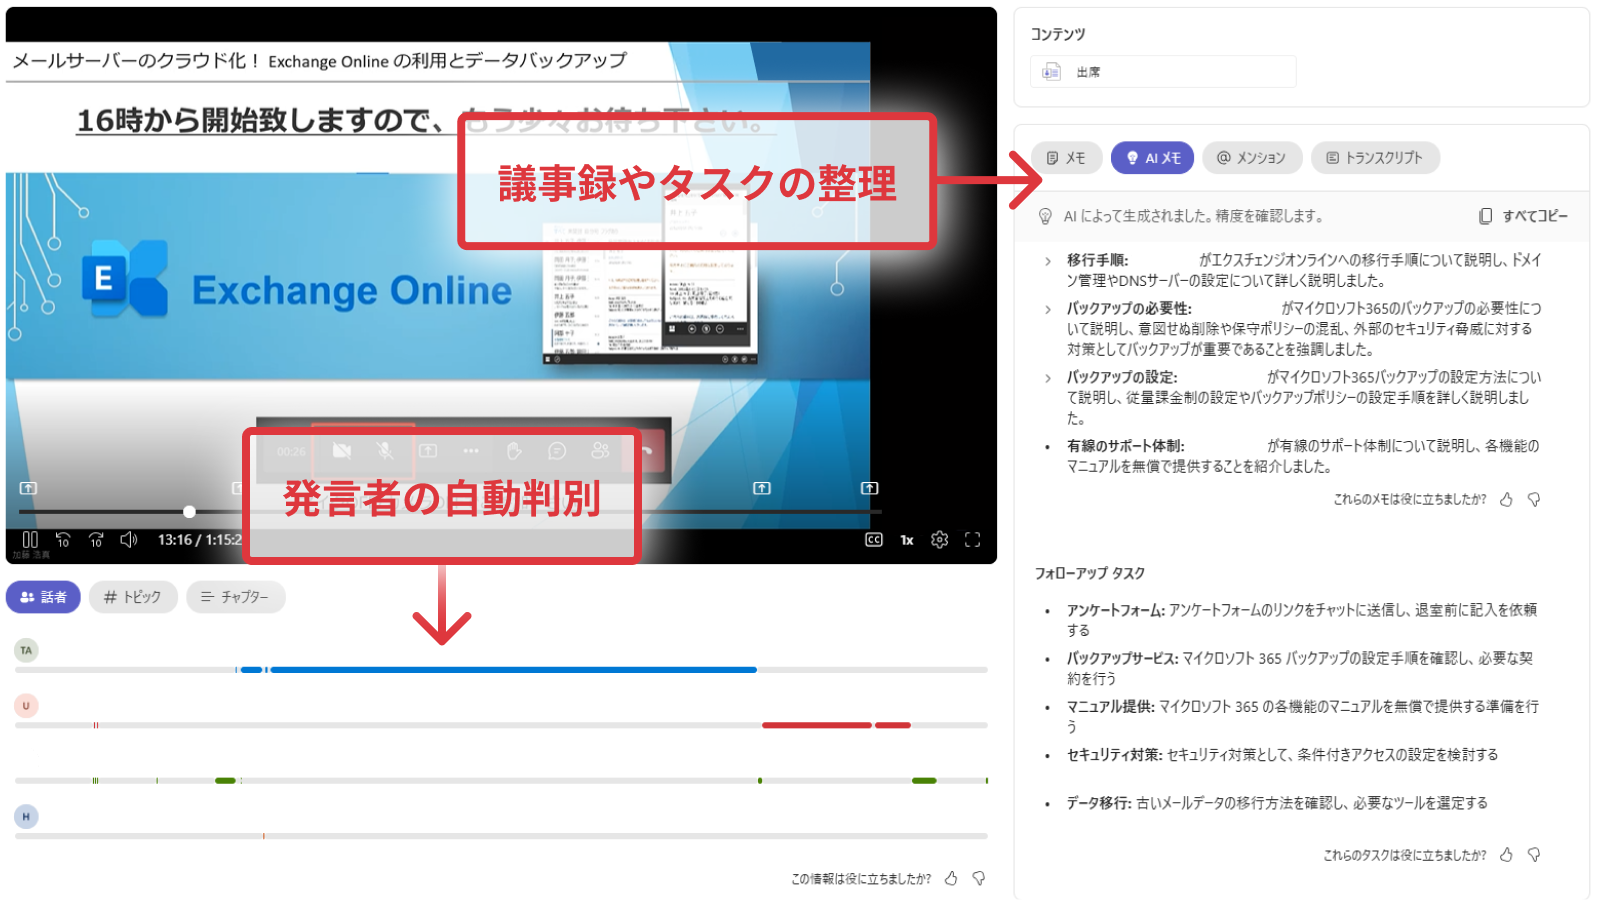
Task: Select the 話者 speakers tab
Action: [43, 597]
